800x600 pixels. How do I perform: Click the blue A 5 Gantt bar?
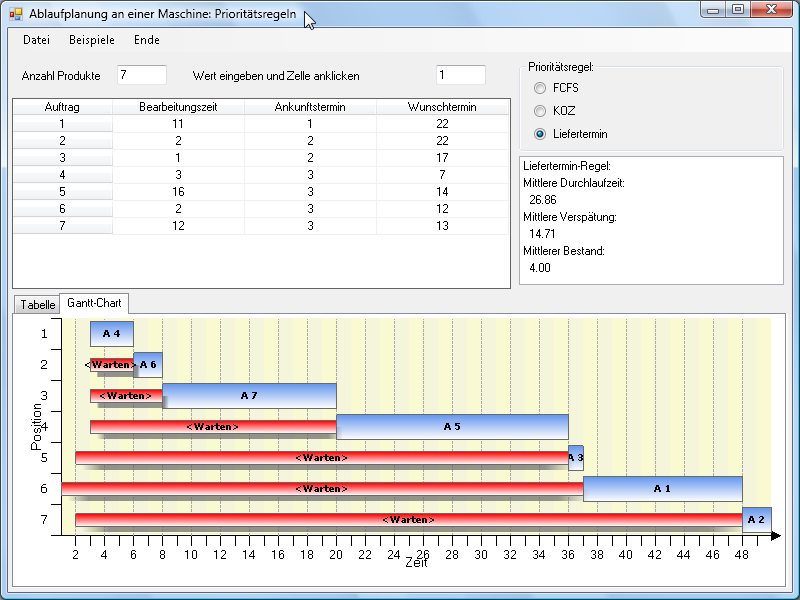(x=452, y=426)
